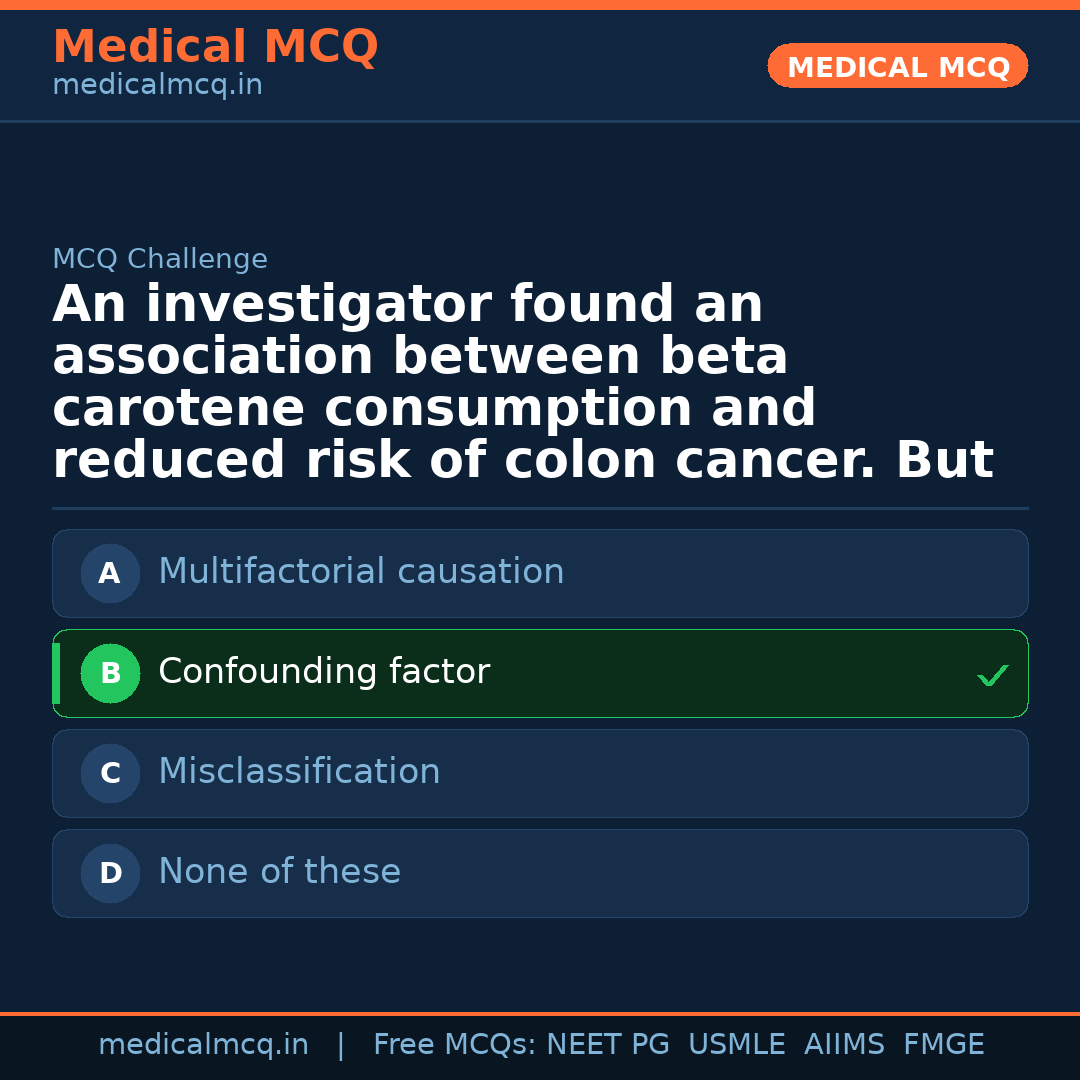Click the USMLE label in footer
The width and height of the screenshot is (1080, 1080).
point(736,1045)
